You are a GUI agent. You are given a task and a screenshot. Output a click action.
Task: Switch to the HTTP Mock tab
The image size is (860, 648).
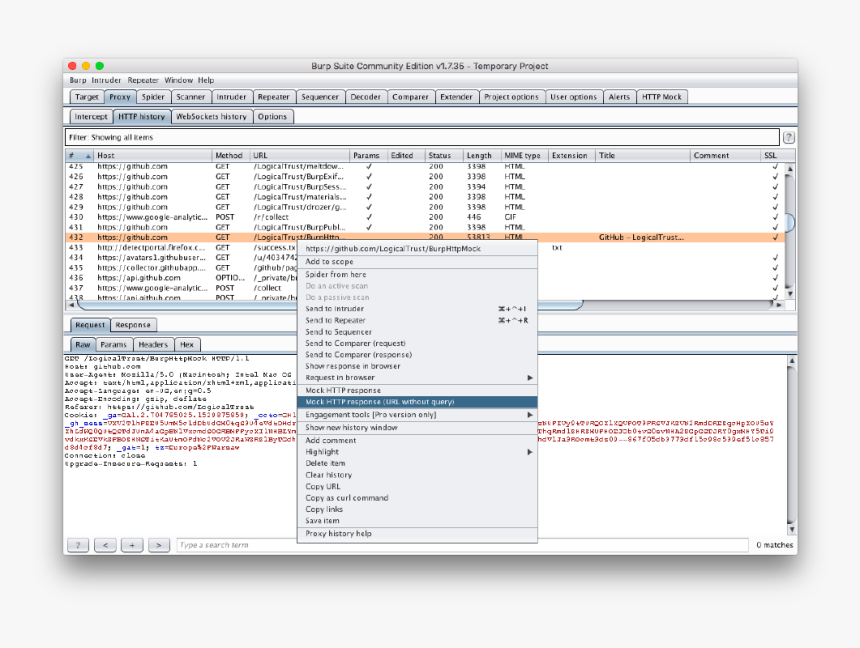662,97
